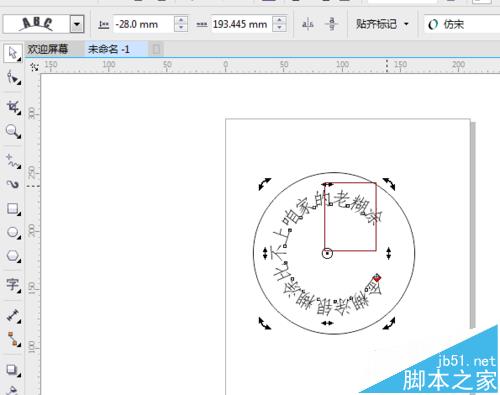The image size is (500, 395).
Task: Decrease the -28.0 mm distance value
Action: [181, 29]
